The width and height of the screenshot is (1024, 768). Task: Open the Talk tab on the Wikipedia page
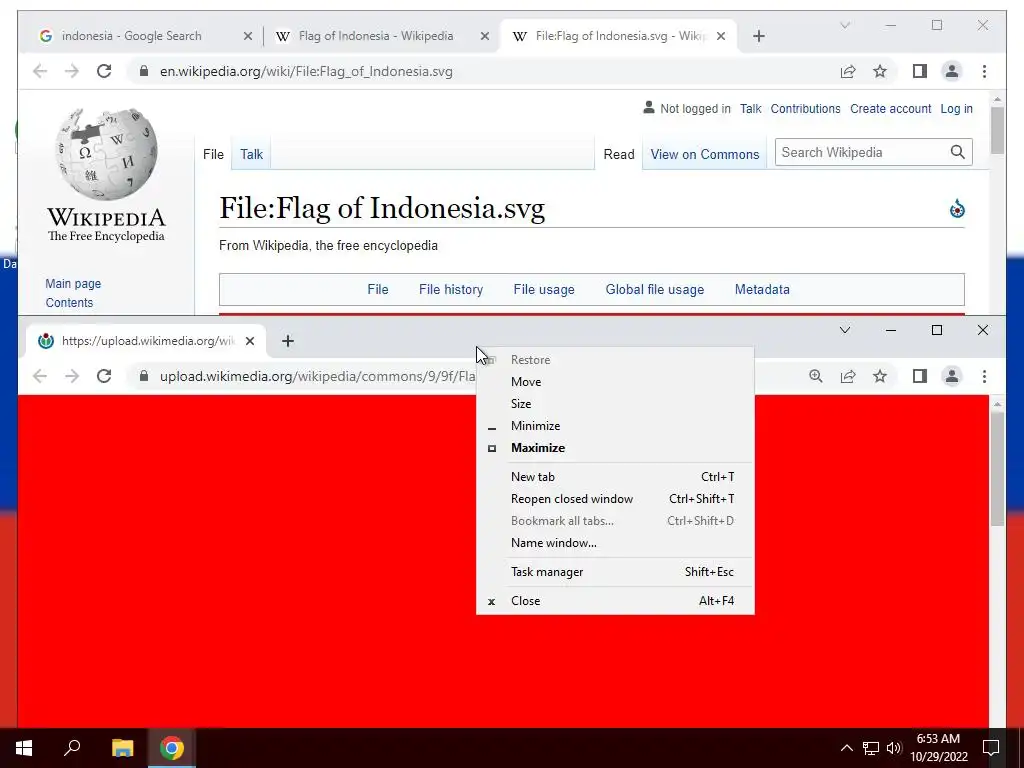pyautogui.click(x=251, y=154)
